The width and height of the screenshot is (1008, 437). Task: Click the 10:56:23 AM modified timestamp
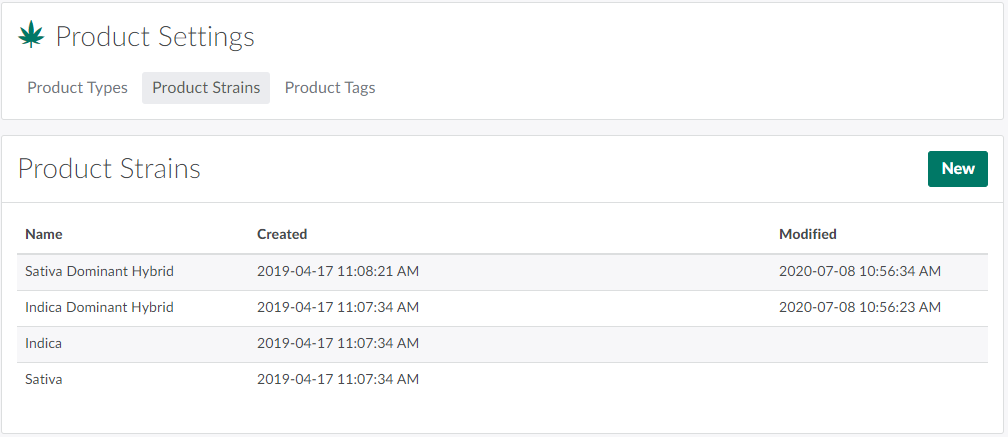pyautogui.click(x=860, y=307)
